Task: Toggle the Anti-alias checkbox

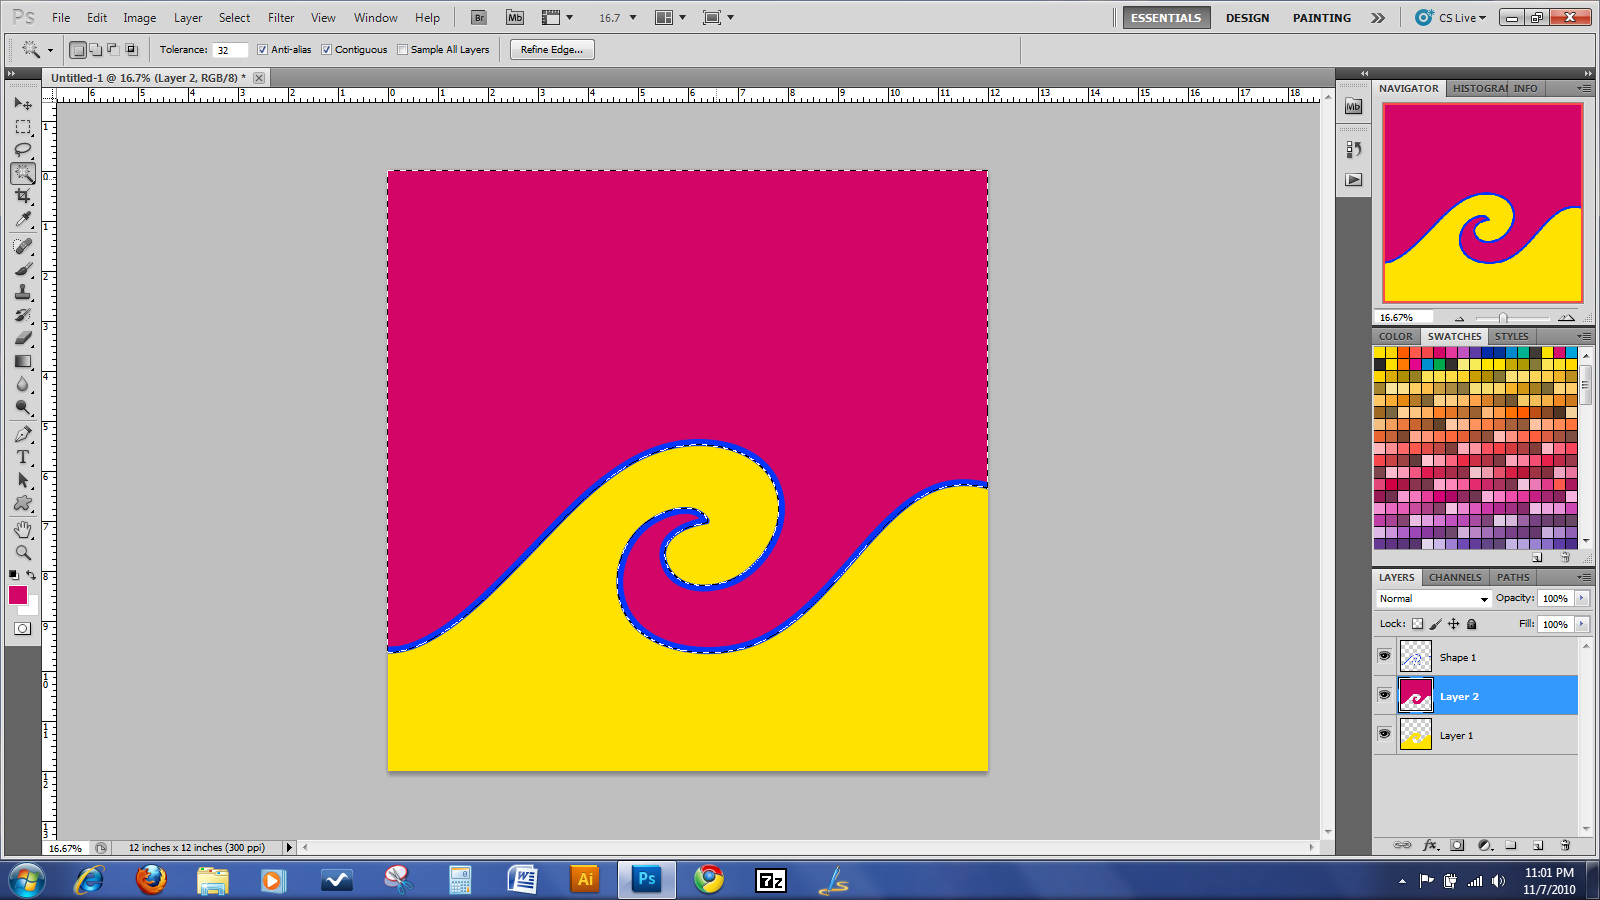Action: pos(262,50)
